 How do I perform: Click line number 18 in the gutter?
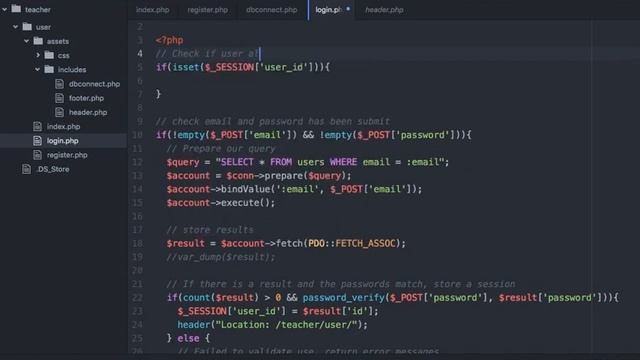pyautogui.click(x=138, y=244)
